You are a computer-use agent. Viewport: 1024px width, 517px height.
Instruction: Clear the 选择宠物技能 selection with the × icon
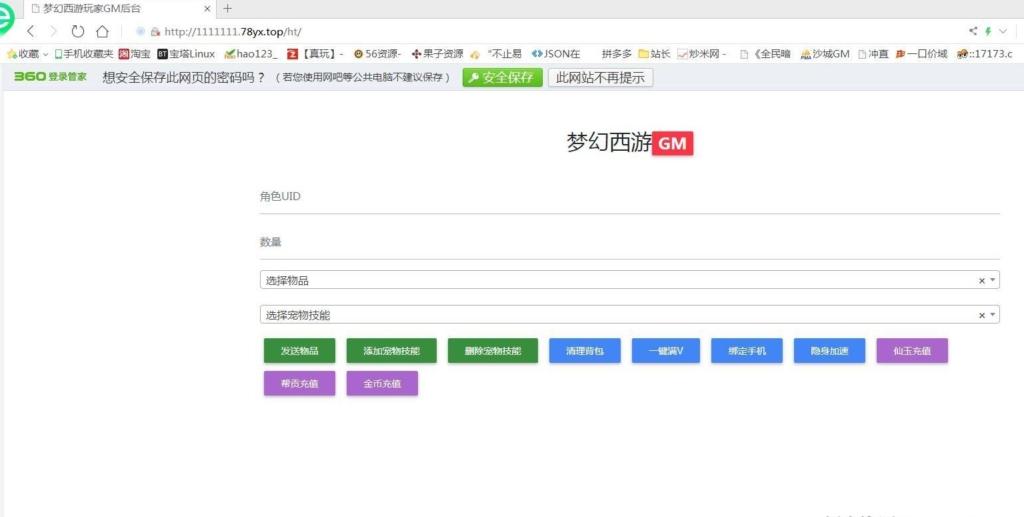click(981, 315)
